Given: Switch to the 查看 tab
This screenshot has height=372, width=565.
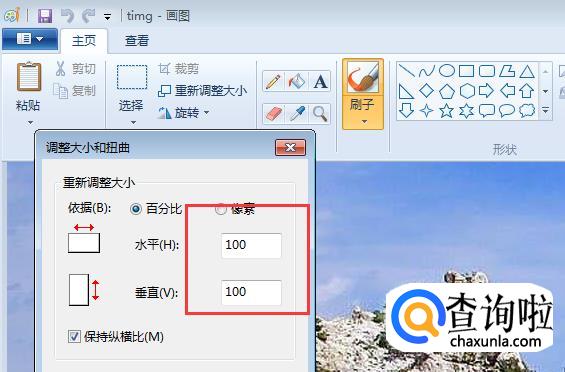Looking at the screenshot, I should coord(137,40).
